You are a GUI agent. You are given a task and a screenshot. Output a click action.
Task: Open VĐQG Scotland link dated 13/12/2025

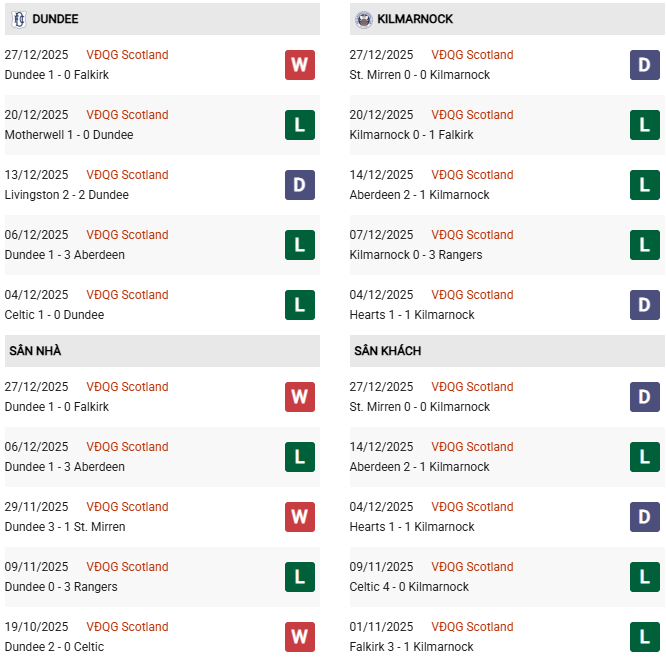point(127,175)
